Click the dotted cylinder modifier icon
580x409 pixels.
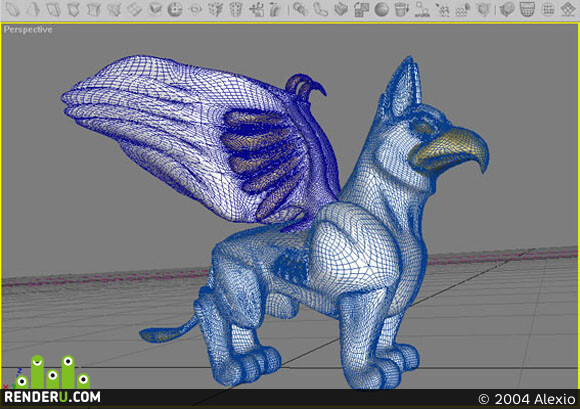236,9
